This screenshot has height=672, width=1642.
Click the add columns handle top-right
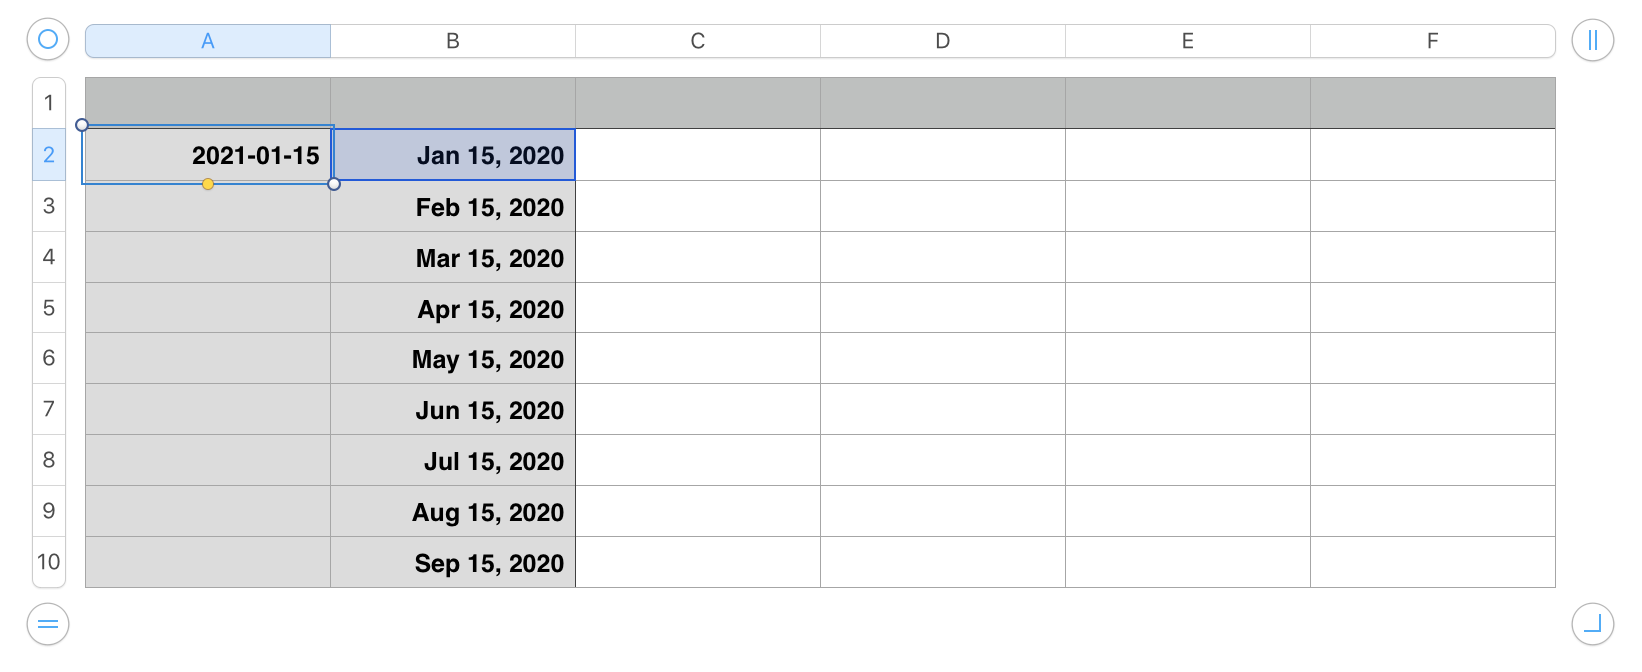pos(1593,40)
